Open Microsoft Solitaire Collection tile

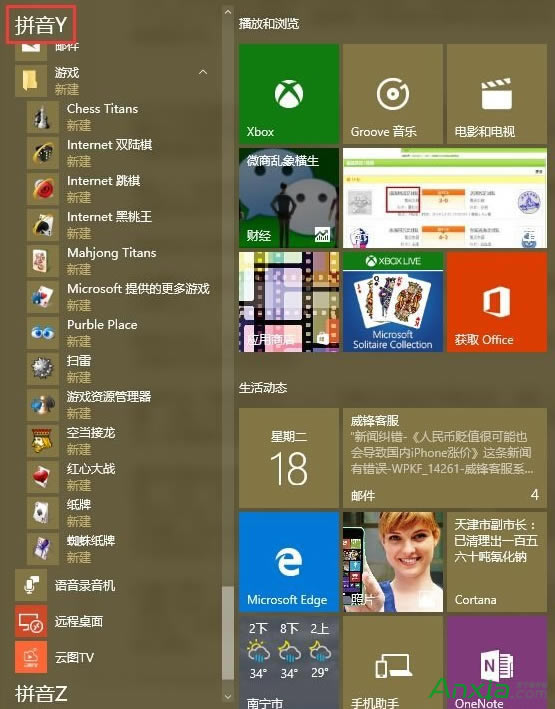[x=393, y=302]
